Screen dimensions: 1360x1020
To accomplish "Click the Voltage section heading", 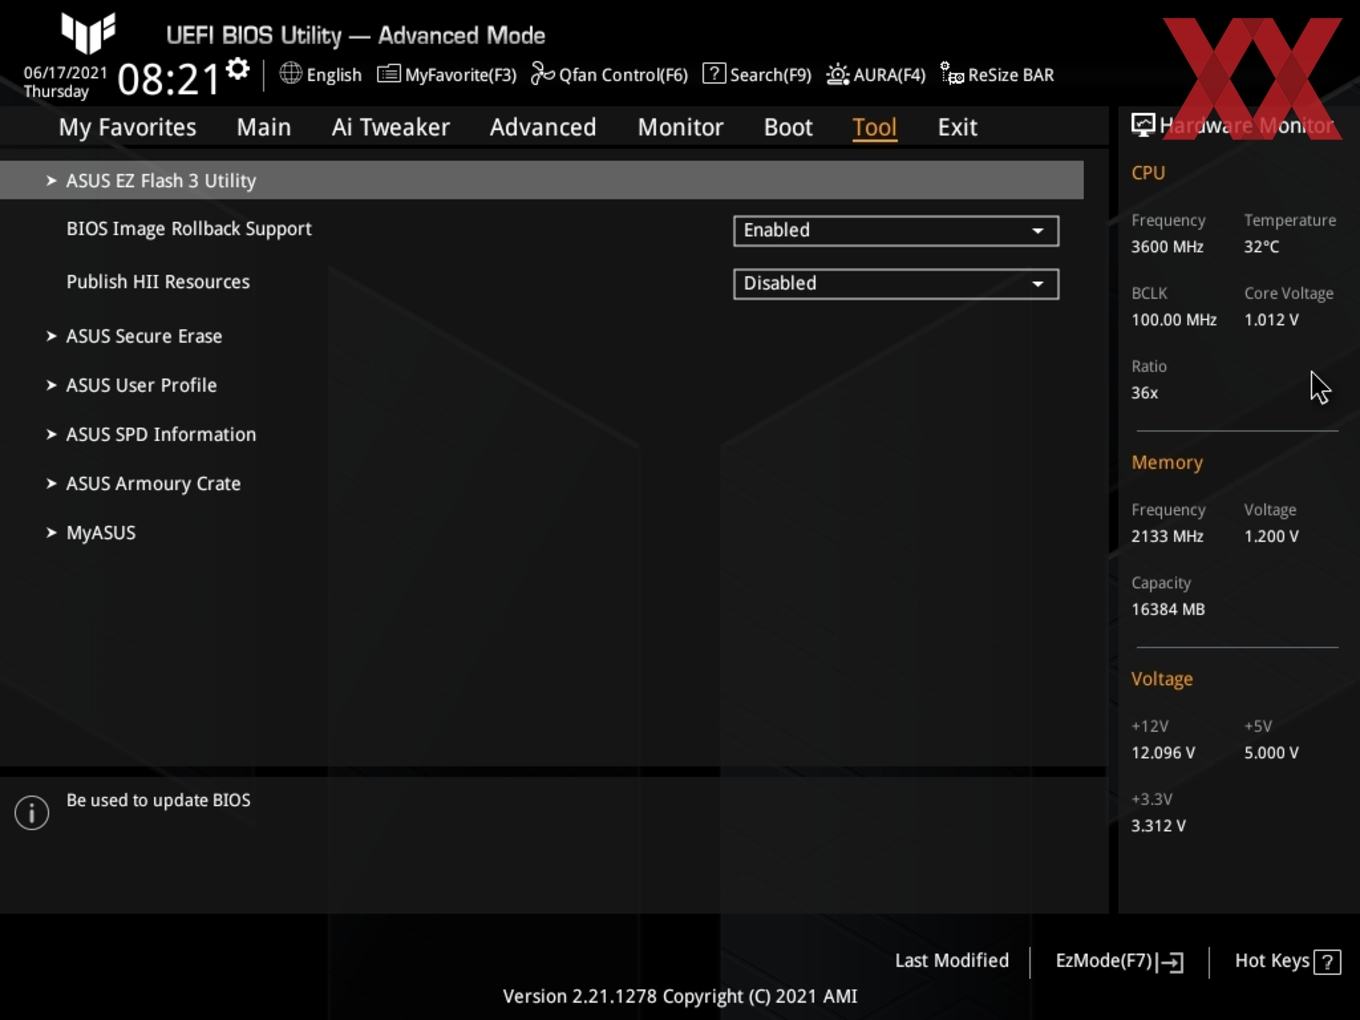I will (x=1162, y=679).
